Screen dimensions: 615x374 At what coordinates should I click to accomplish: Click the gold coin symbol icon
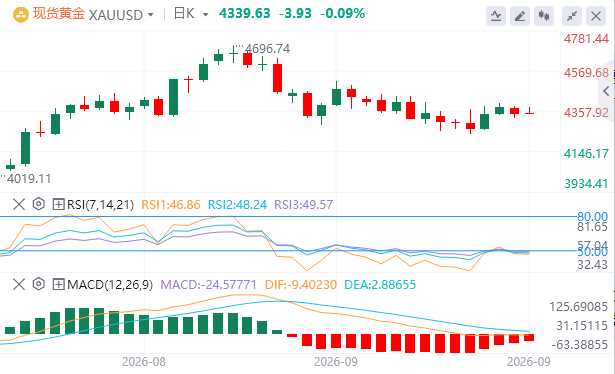point(21,15)
